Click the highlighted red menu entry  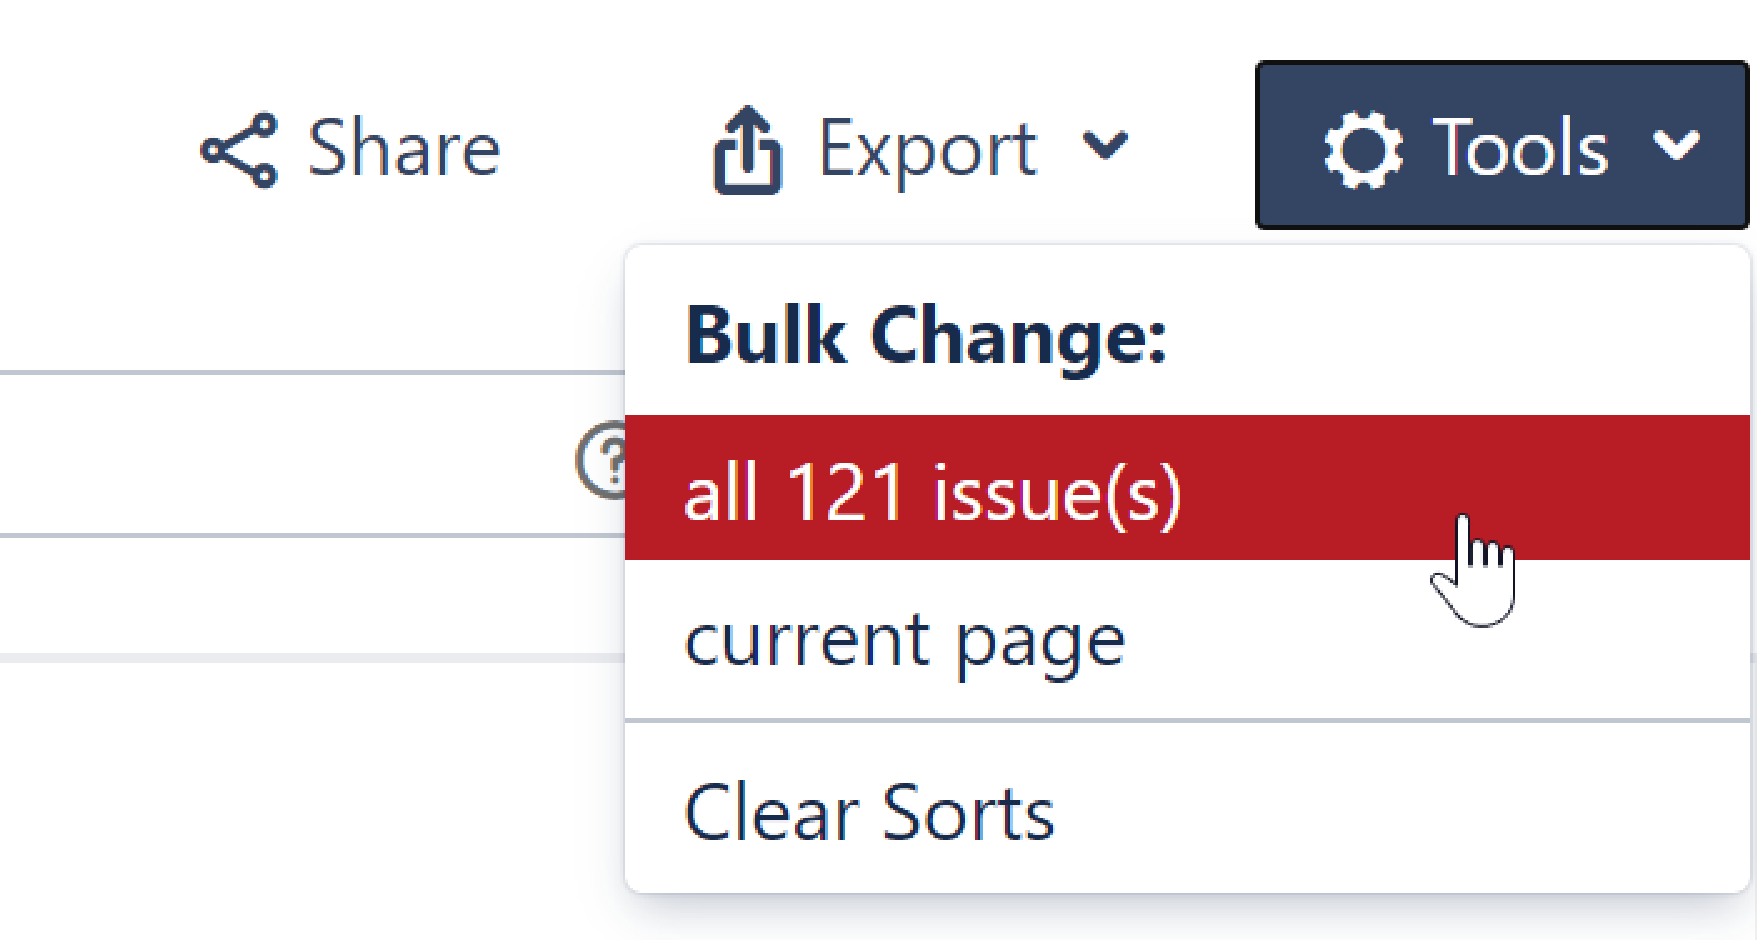click(1186, 488)
